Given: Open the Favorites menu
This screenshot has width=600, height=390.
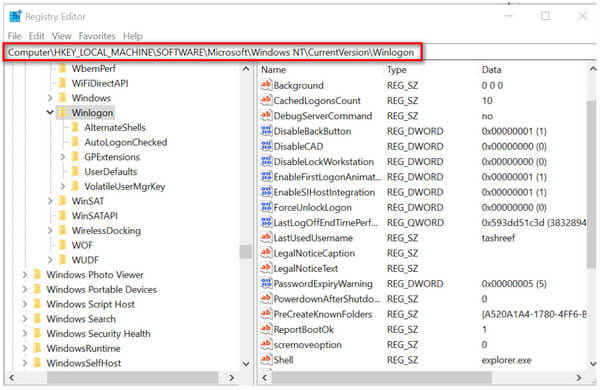Looking at the screenshot, I should pyautogui.click(x=97, y=36).
